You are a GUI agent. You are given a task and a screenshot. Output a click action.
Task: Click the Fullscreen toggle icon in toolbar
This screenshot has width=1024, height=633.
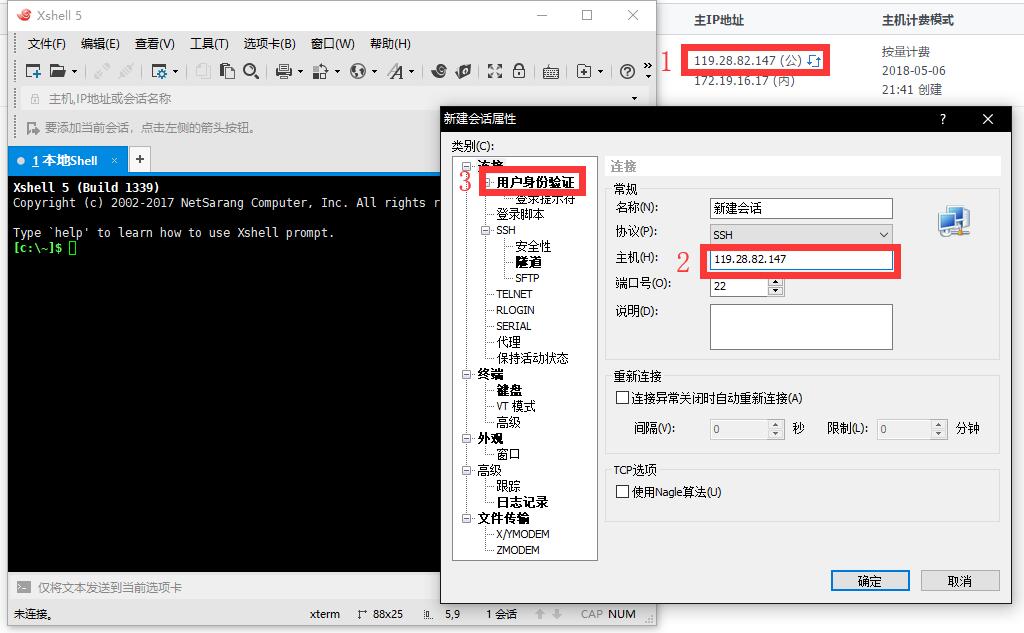click(495, 71)
